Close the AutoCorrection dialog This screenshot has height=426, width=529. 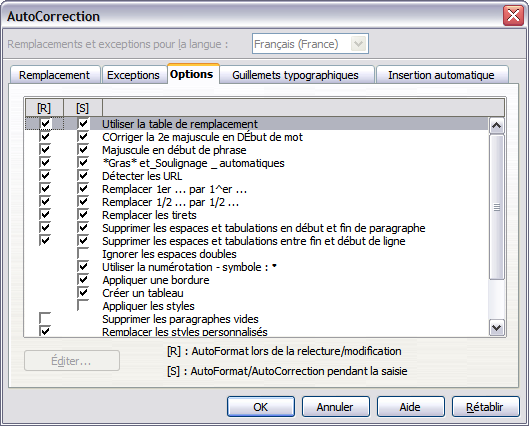(x=513, y=16)
